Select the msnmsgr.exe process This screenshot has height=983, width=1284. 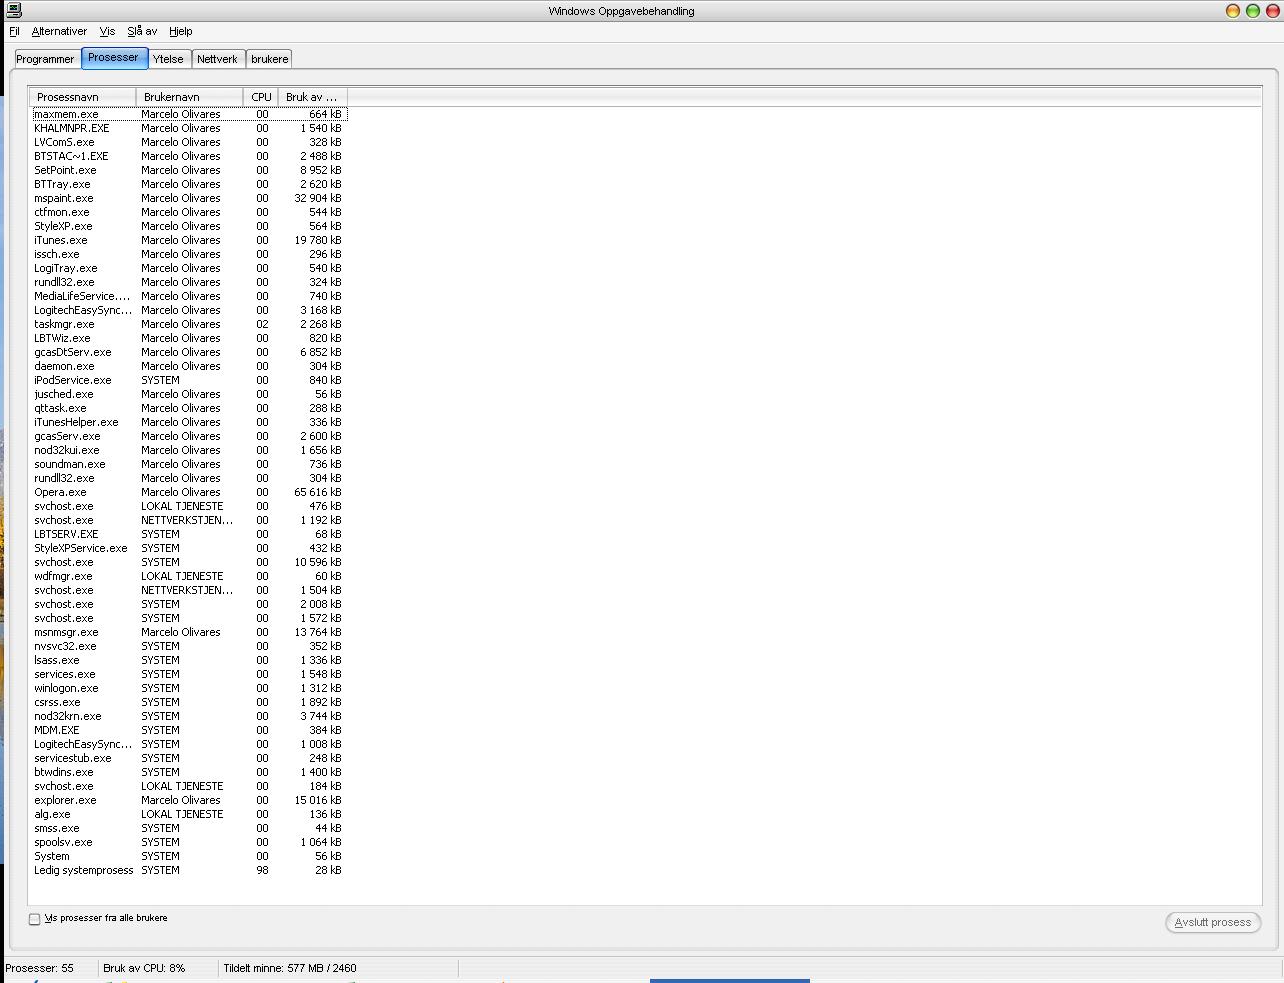coord(189,632)
